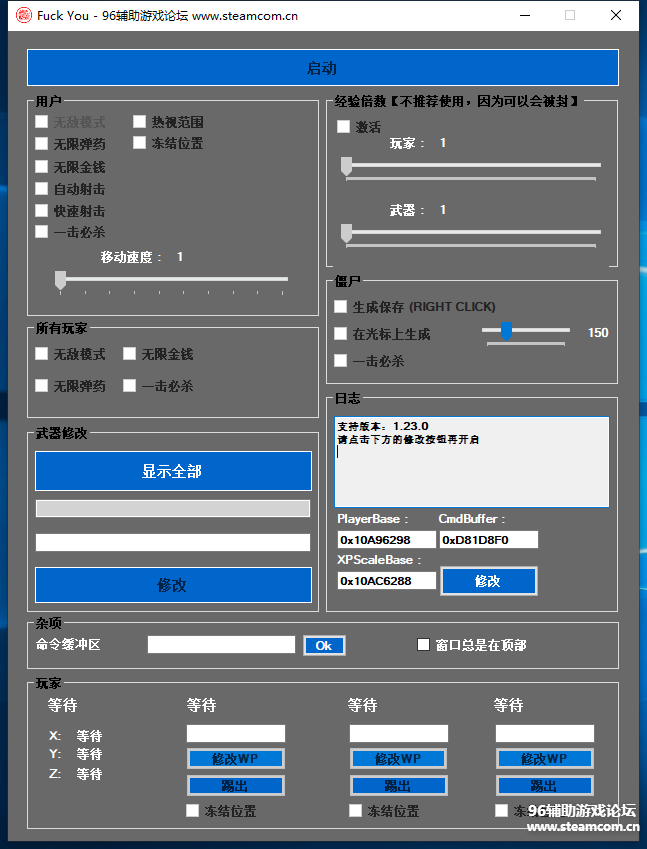This screenshot has height=849, width=647.
Task: Click the gray field under 显示全部
Action: tap(173, 508)
